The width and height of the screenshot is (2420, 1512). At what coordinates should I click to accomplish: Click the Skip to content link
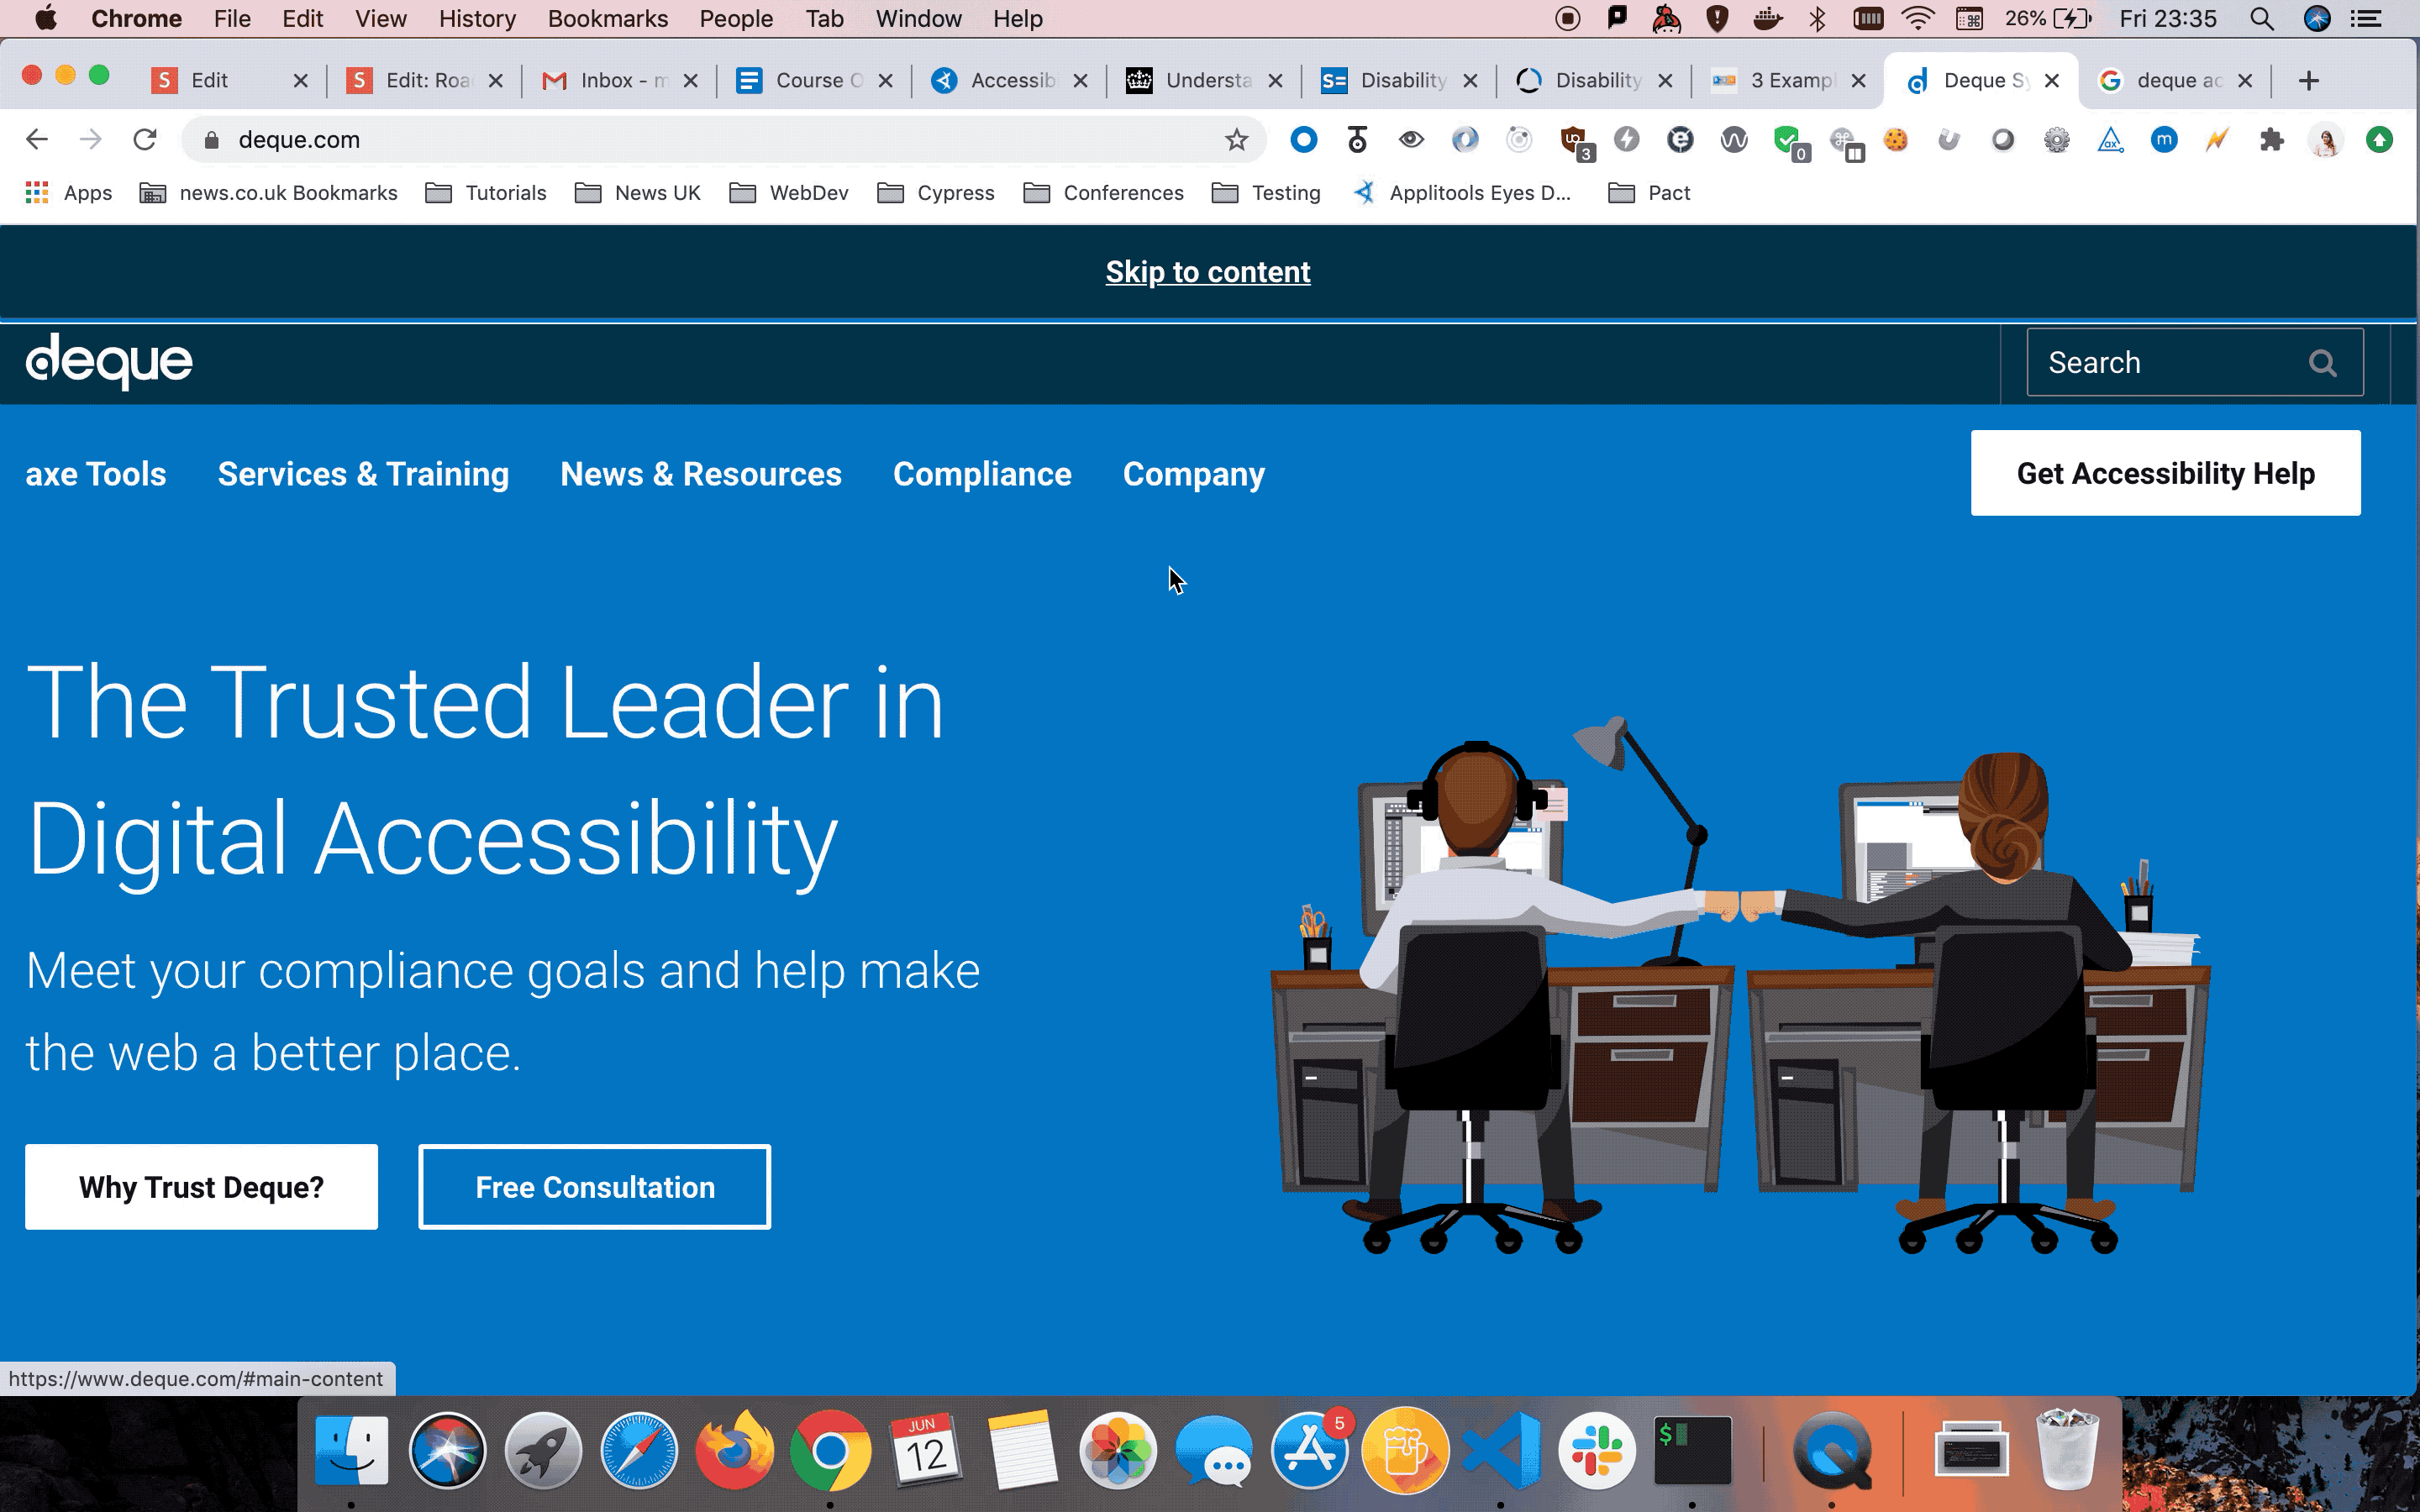tap(1207, 272)
